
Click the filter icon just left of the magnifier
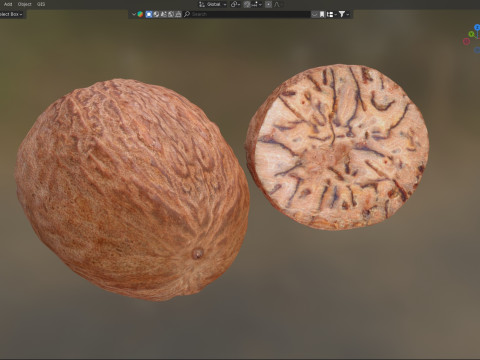tap(178, 14)
